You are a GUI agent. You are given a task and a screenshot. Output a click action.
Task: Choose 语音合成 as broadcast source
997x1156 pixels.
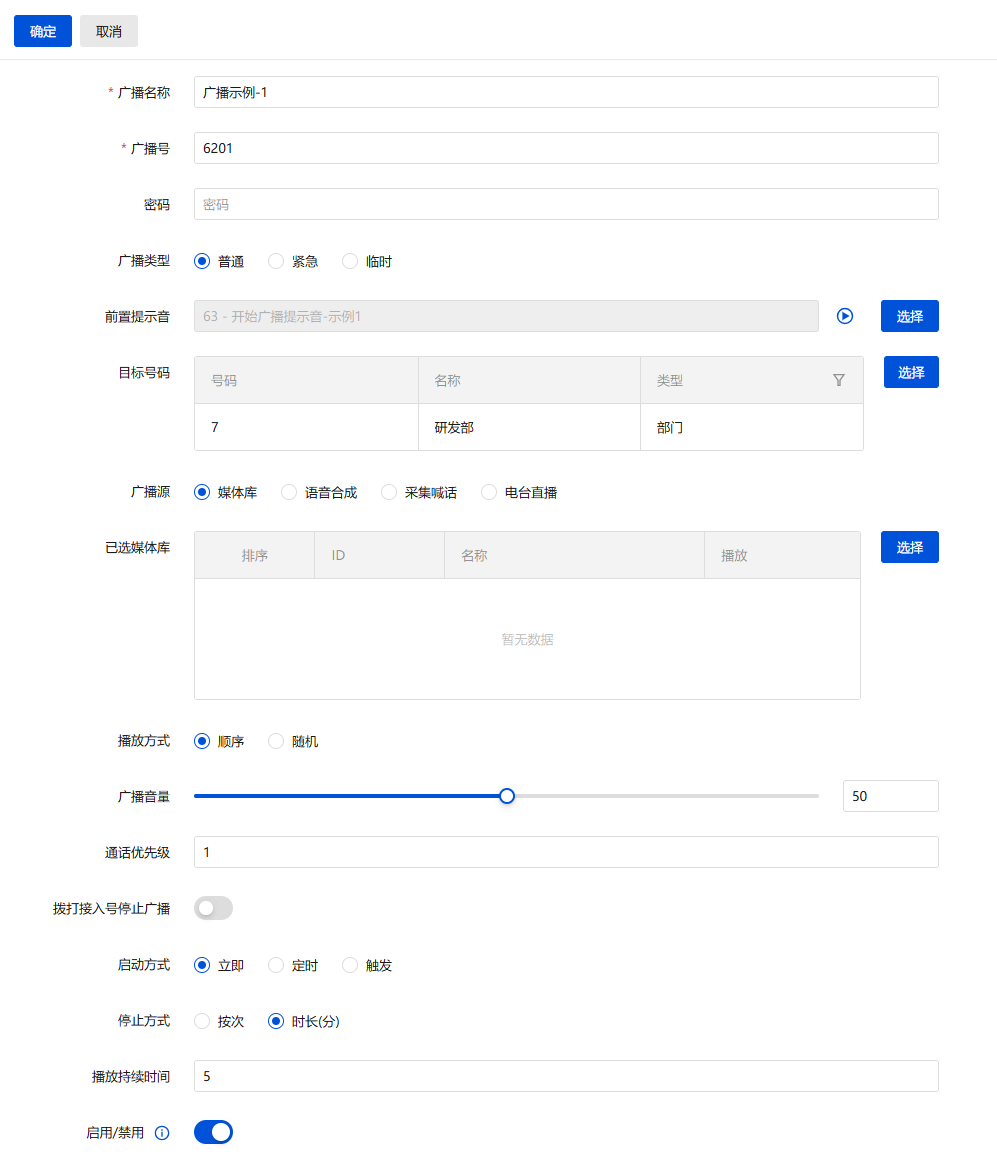[x=289, y=492]
